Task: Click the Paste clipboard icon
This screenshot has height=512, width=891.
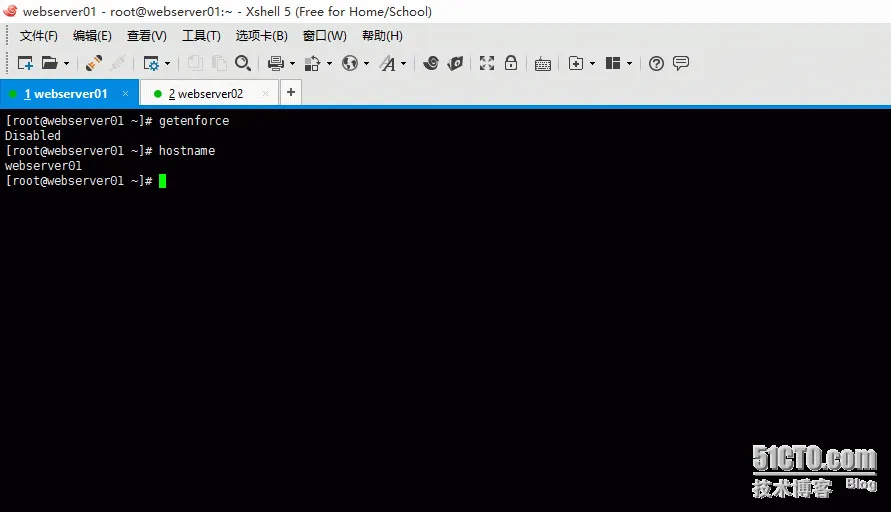Action: pyautogui.click(x=219, y=63)
